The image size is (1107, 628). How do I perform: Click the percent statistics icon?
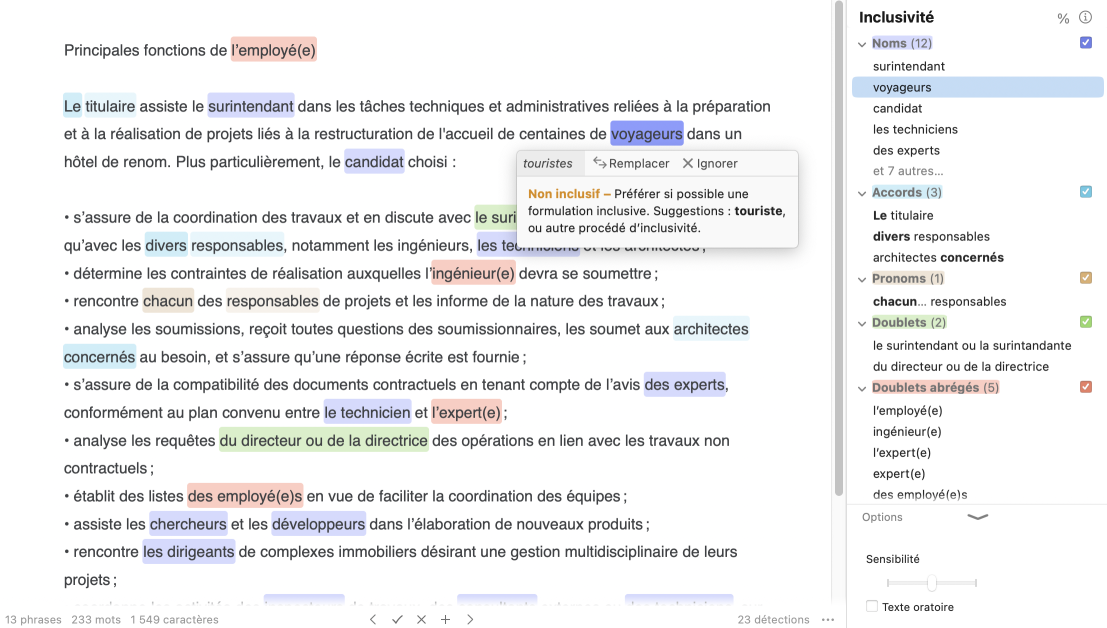(x=1063, y=18)
